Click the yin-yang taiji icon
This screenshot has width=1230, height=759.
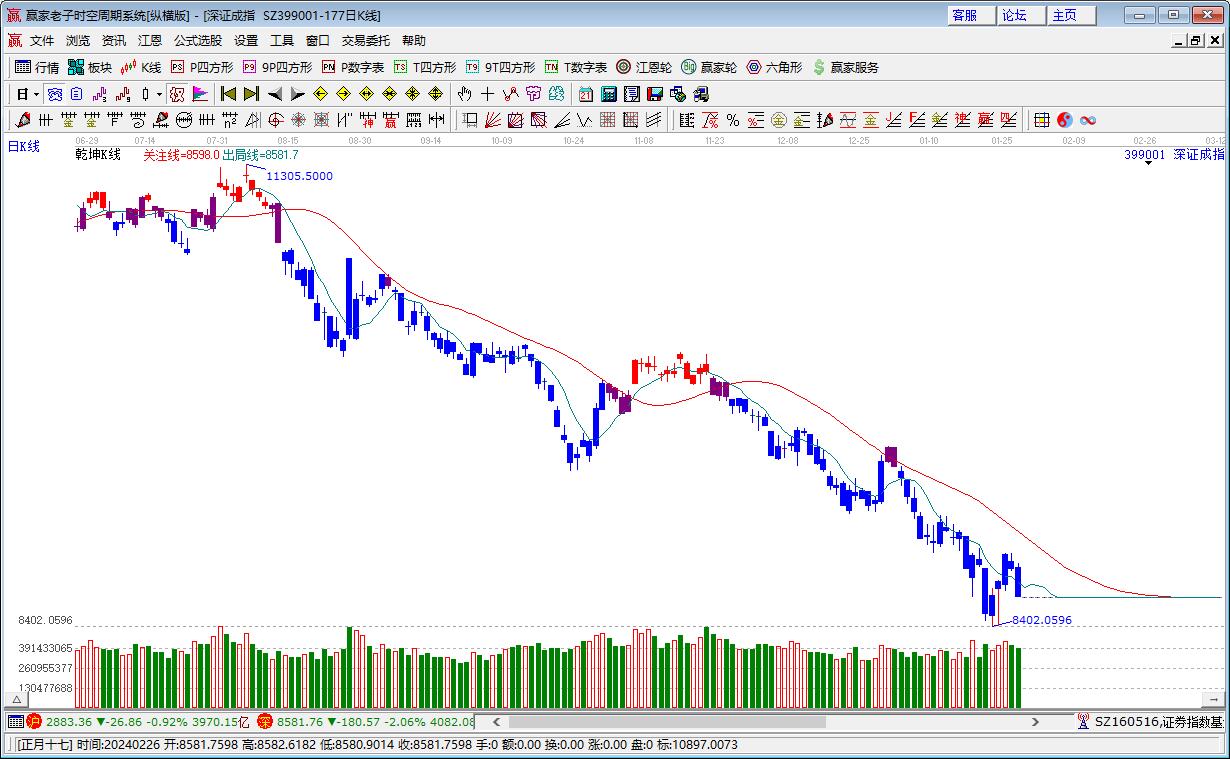click(1064, 120)
